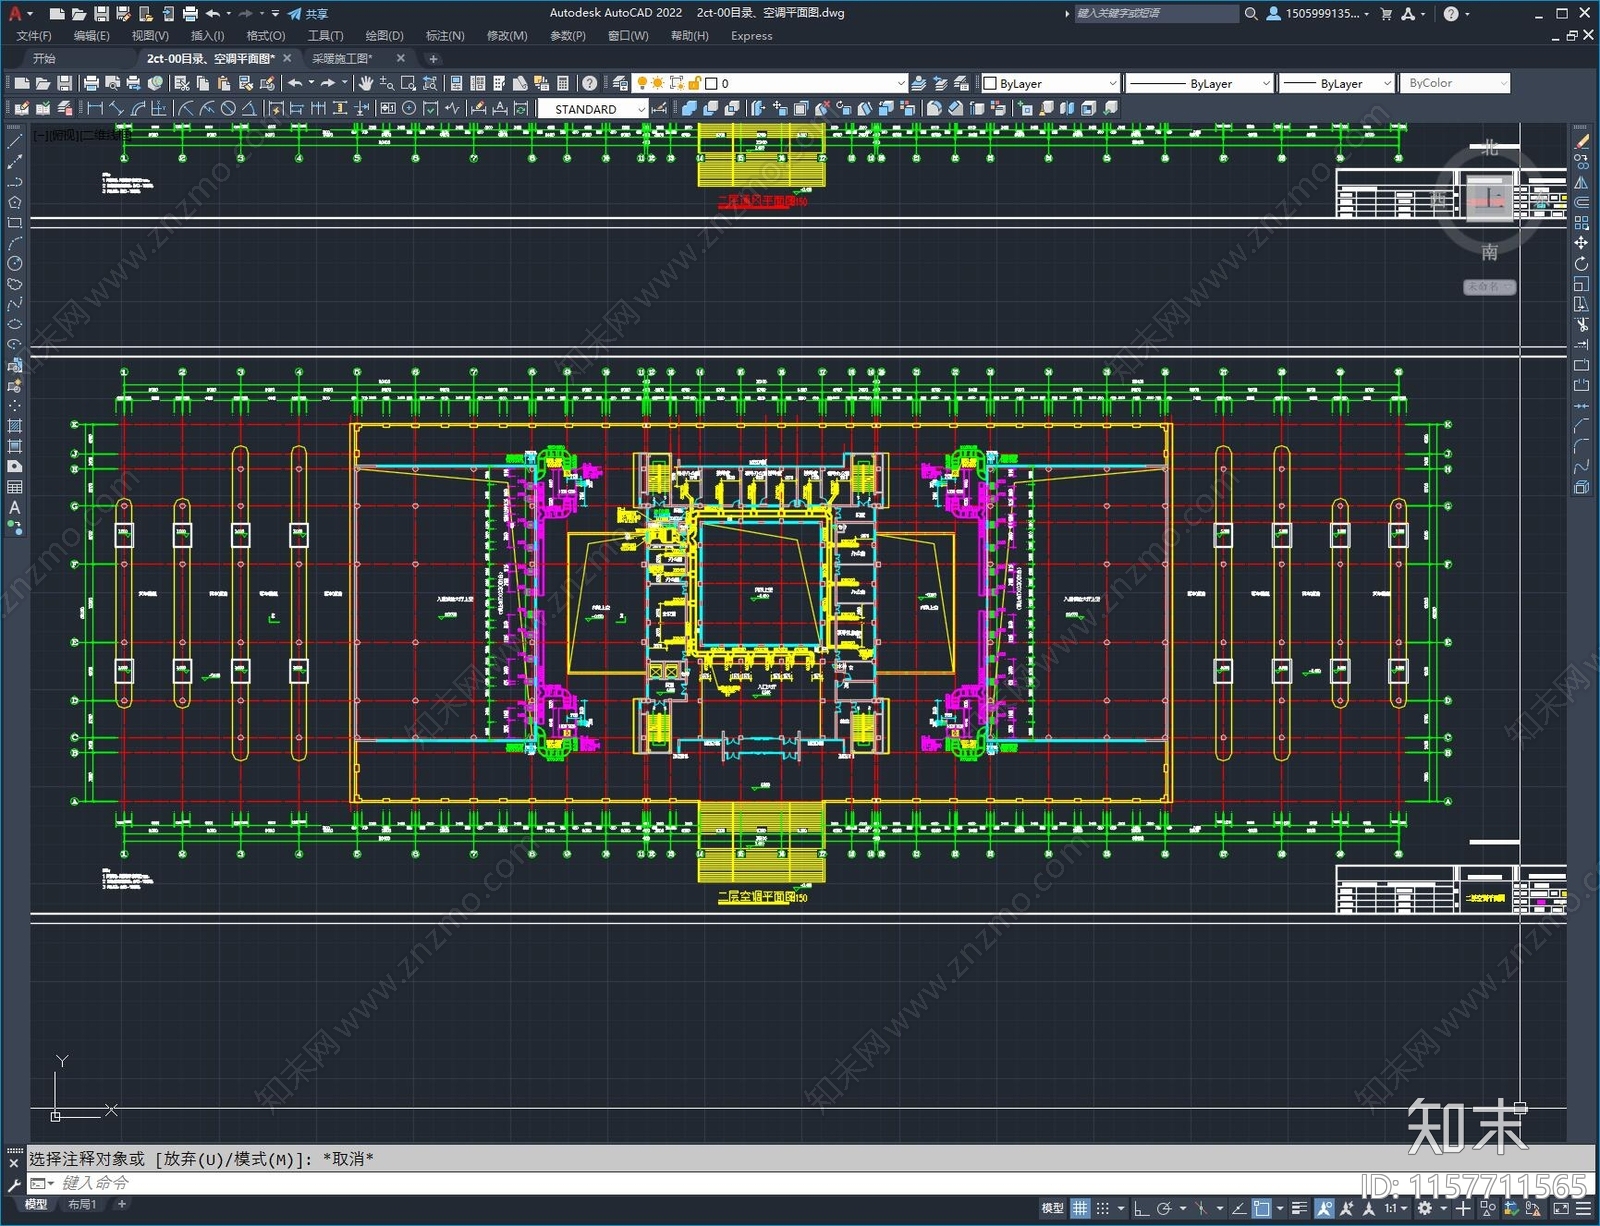Click the Workspace switching gear icon

(x=1425, y=1208)
